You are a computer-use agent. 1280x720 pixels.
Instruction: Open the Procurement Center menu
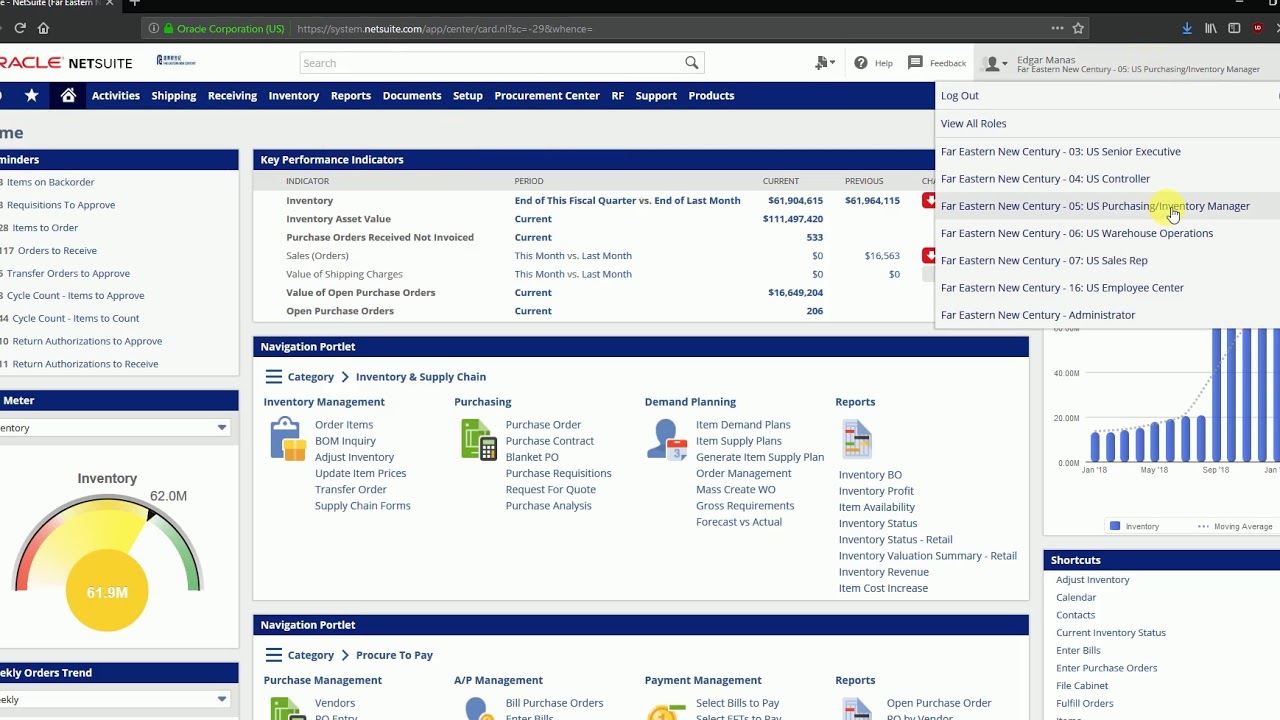(547, 95)
